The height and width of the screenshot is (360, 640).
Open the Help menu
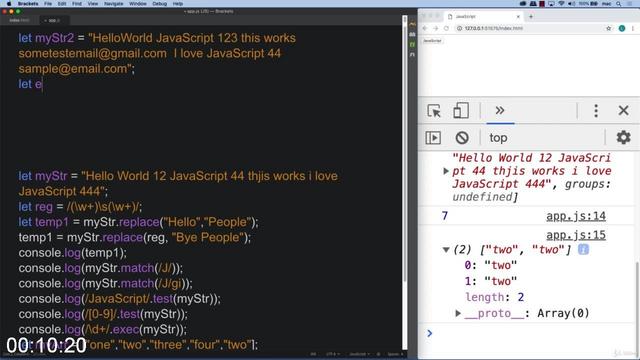point(178,4)
